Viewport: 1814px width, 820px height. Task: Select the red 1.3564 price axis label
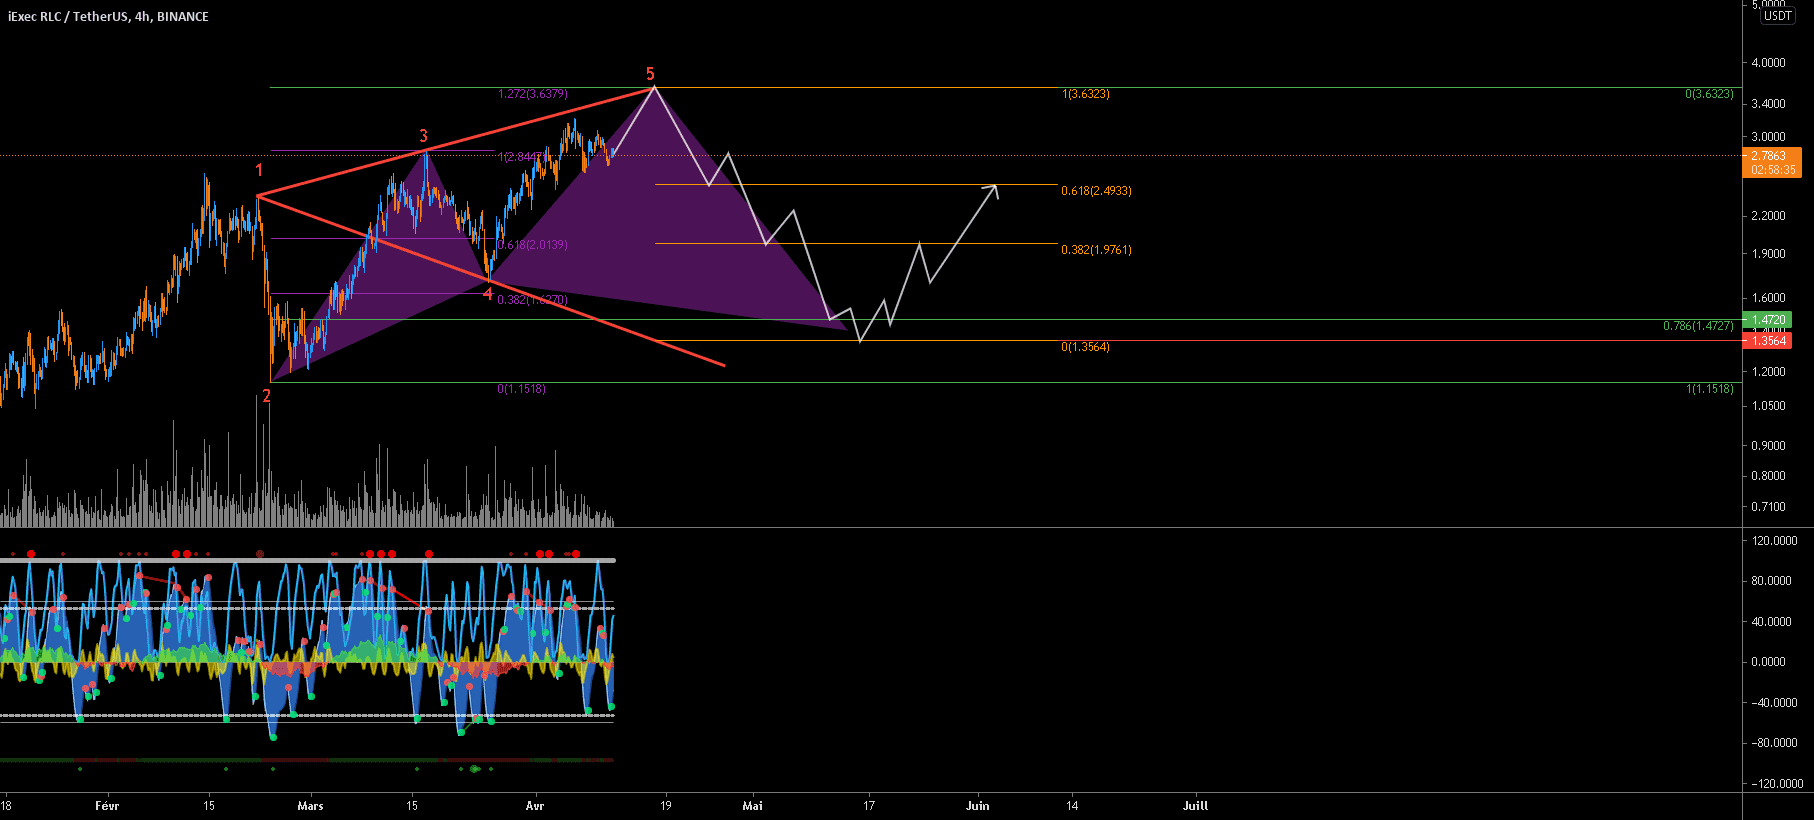coord(1767,341)
